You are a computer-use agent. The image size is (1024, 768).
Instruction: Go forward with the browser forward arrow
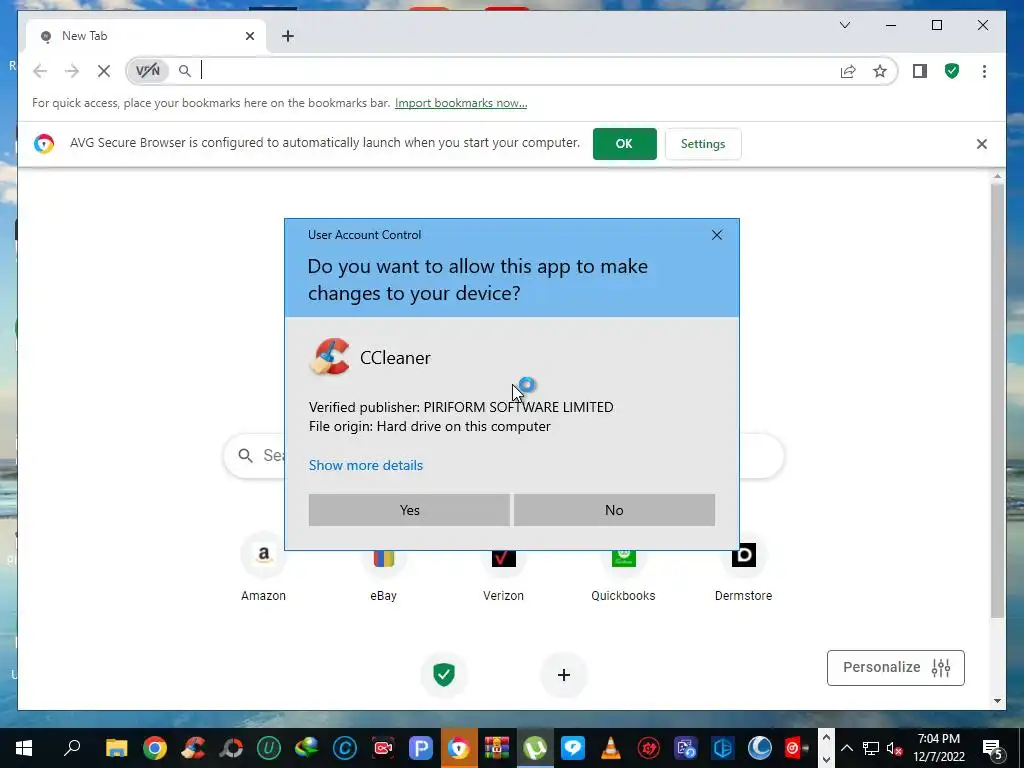pos(72,71)
